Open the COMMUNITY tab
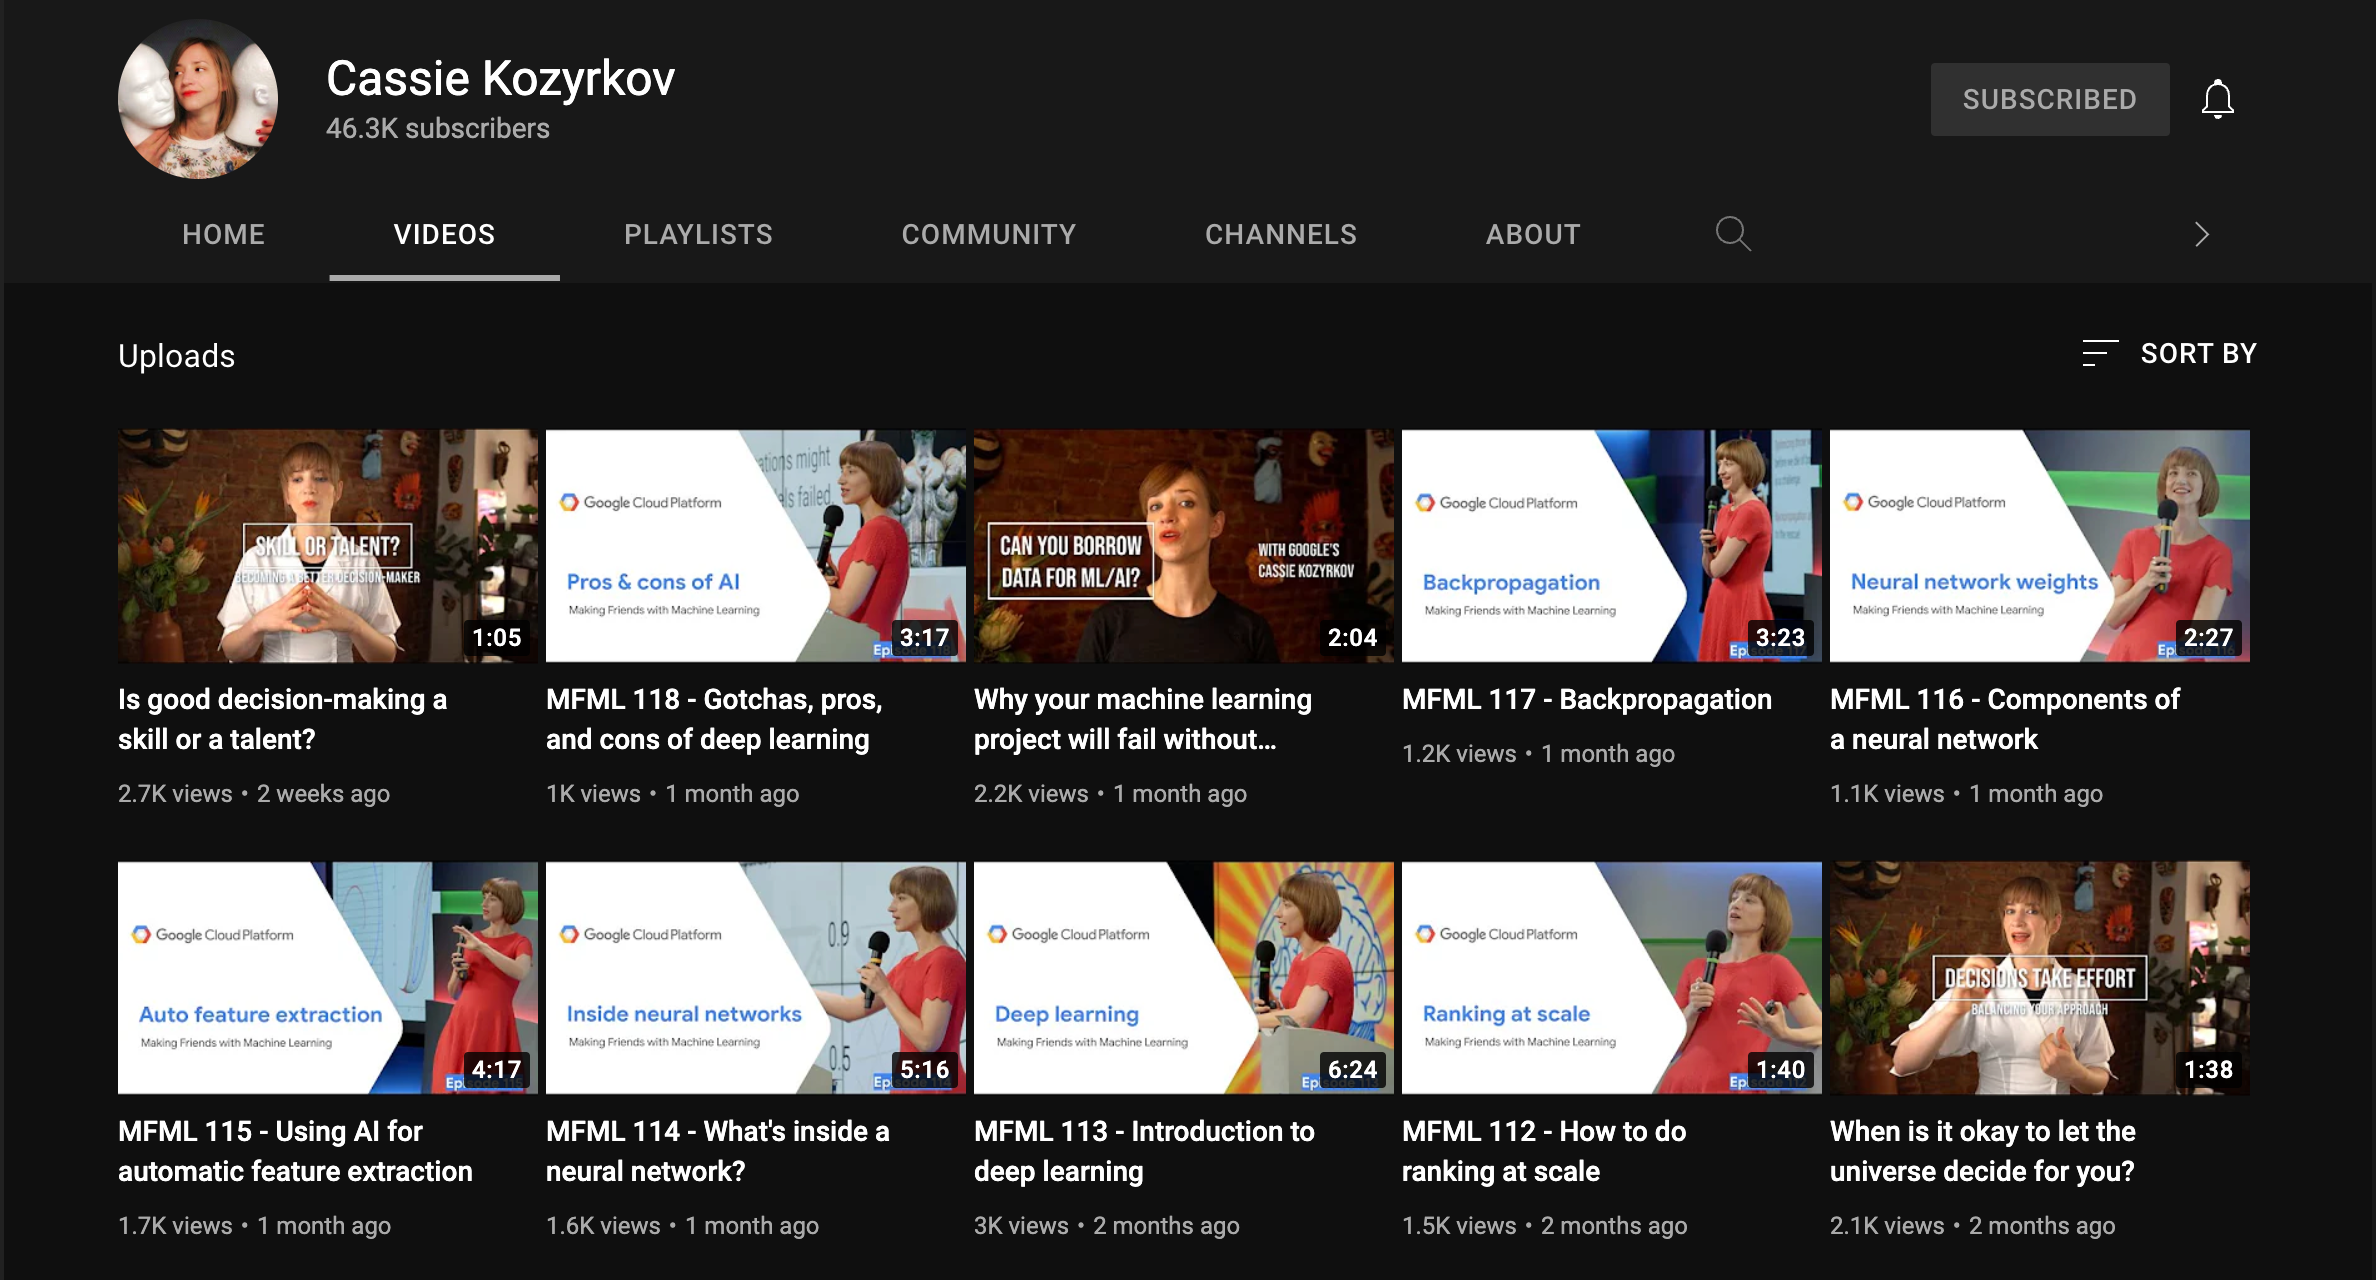Image resolution: width=2376 pixels, height=1280 pixels. [988, 234]
